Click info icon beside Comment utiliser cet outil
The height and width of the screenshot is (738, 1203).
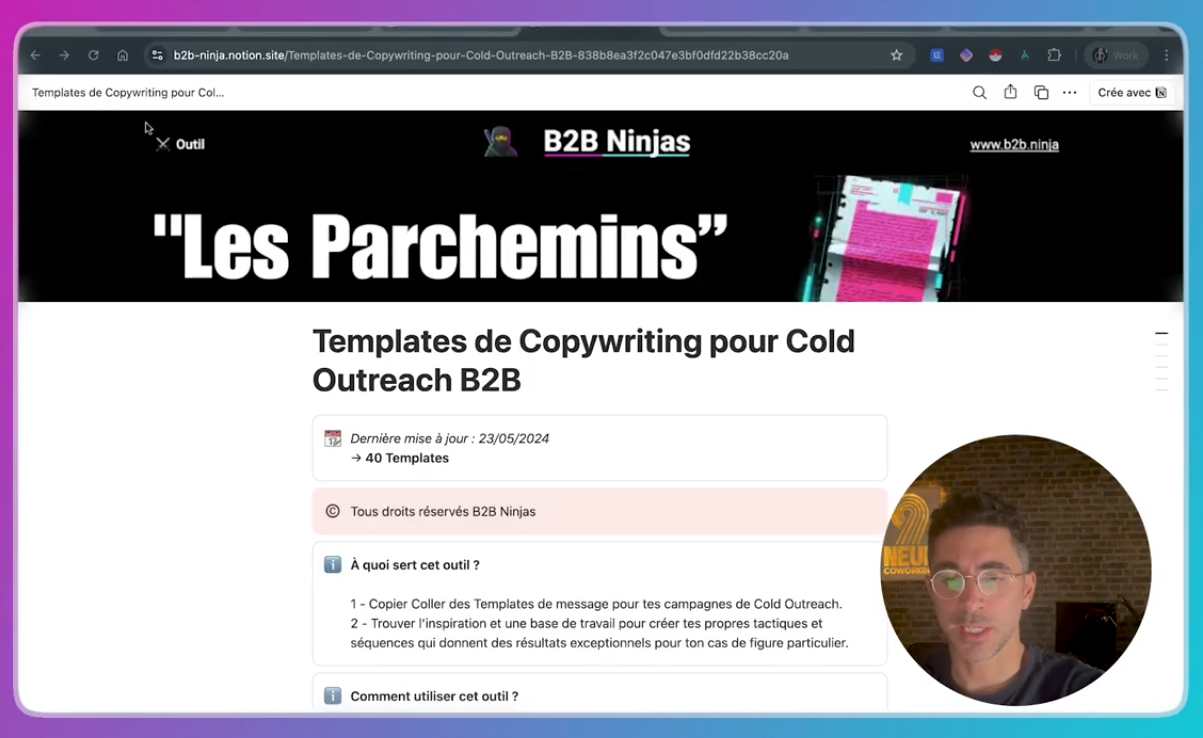coord(333,696)
